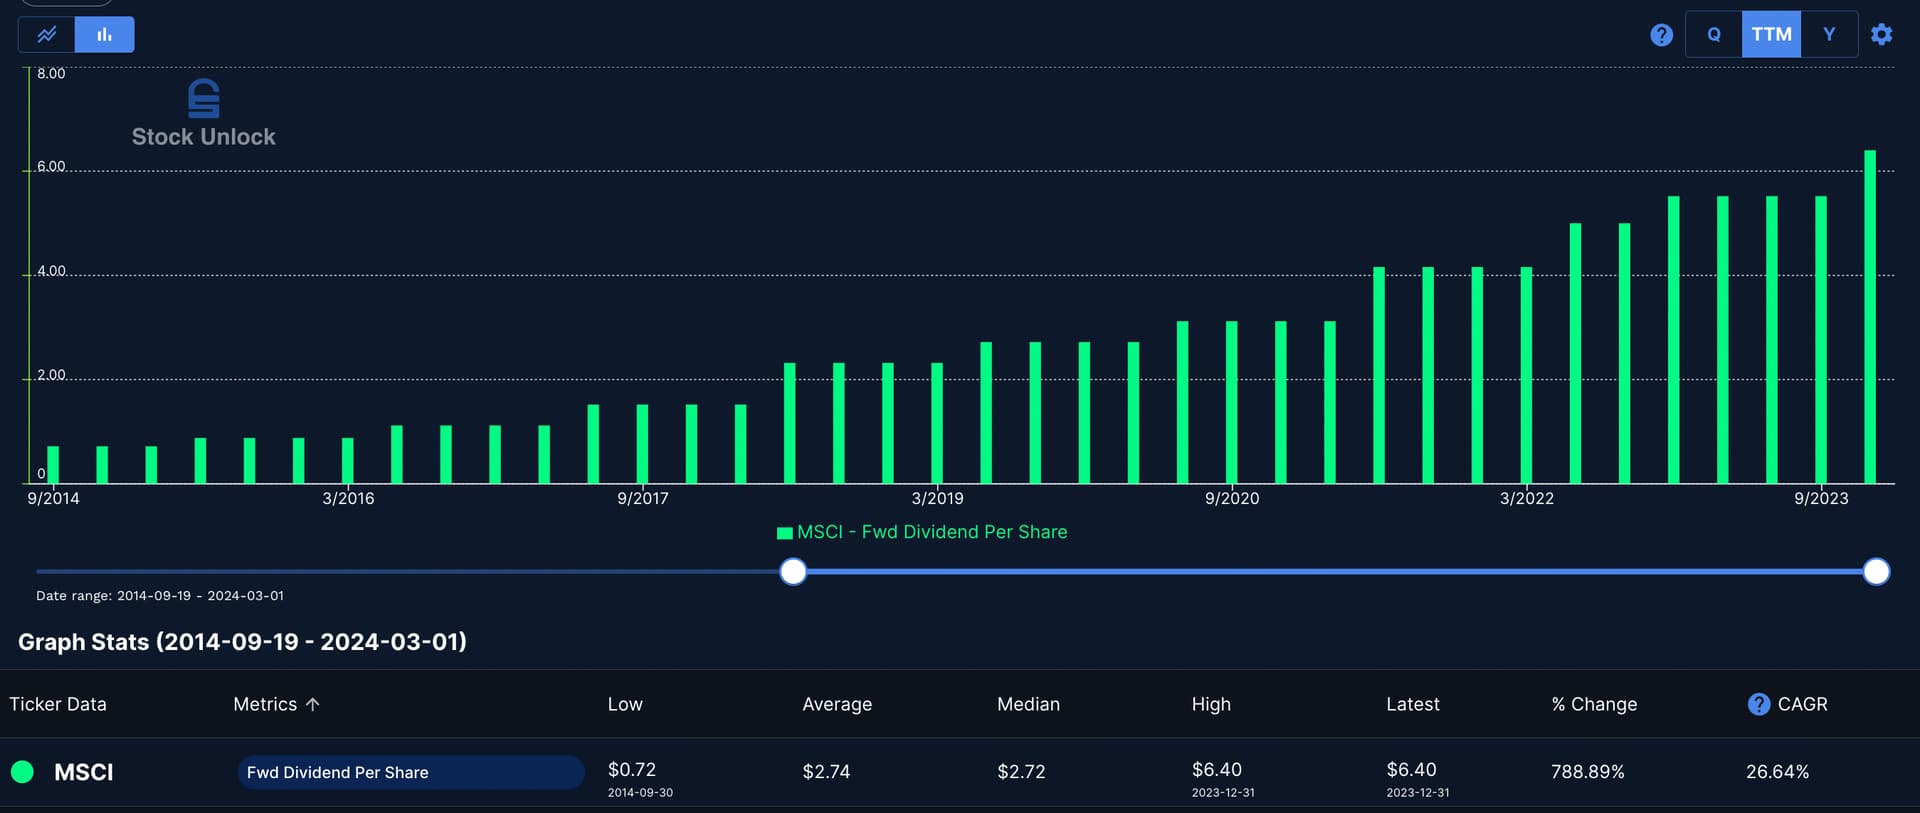This screenshot has width=1920, height=813.
Task: Click the Stock Unlock logo
Action: pyautogui.click(x=203, y=113)
